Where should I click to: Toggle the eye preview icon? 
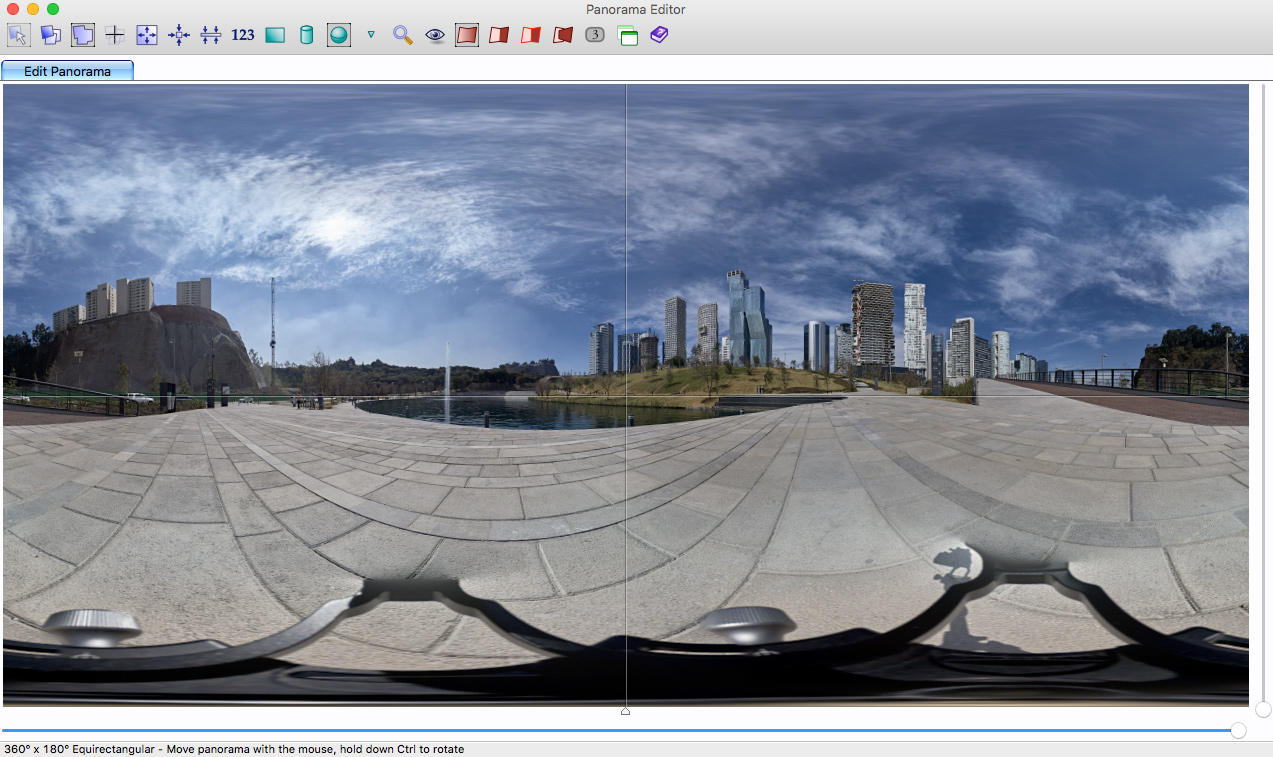coord(435,35)
